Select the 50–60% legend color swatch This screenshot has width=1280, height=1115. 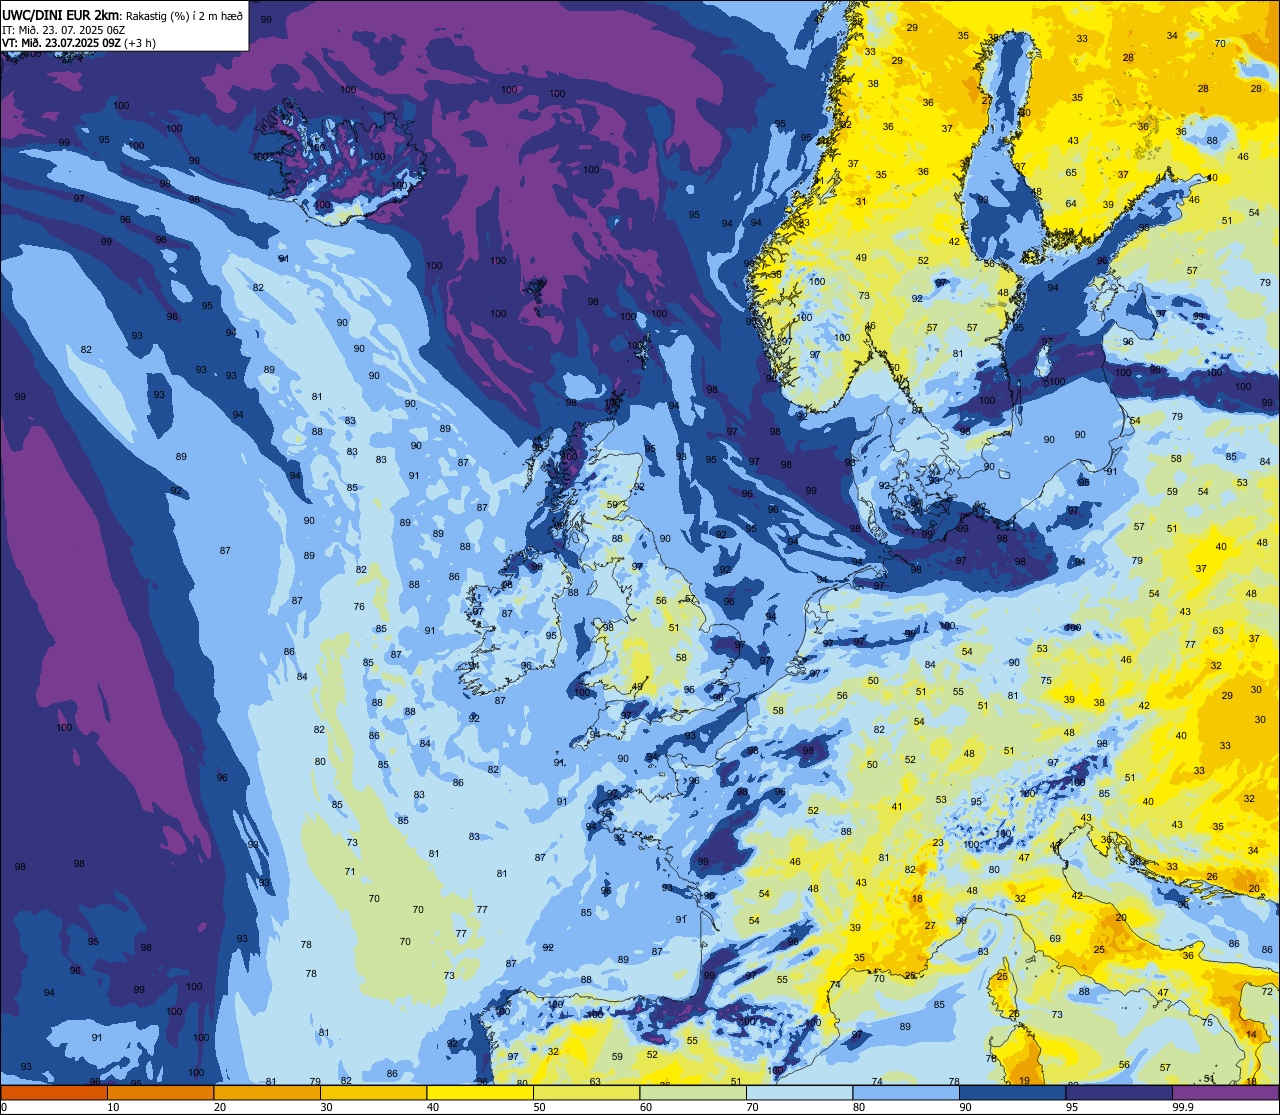[586, 1093]
